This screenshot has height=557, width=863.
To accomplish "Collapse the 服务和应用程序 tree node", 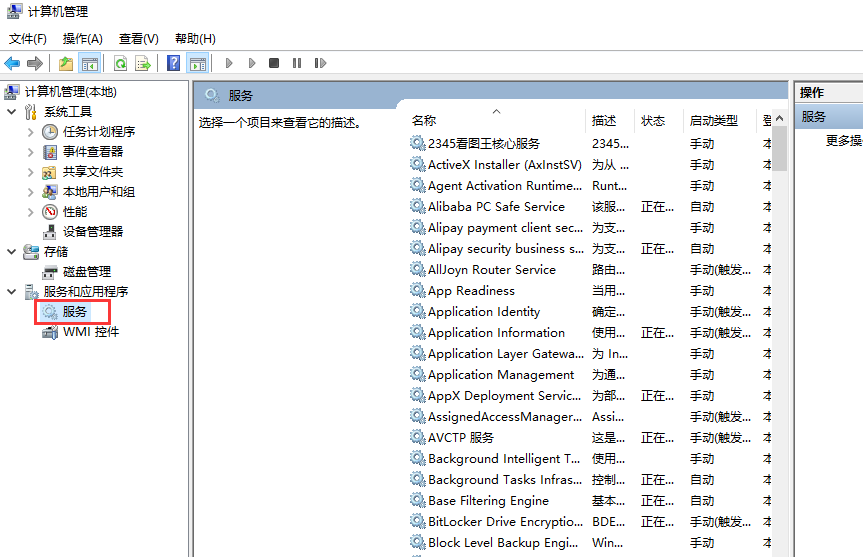I will [11, 292].
